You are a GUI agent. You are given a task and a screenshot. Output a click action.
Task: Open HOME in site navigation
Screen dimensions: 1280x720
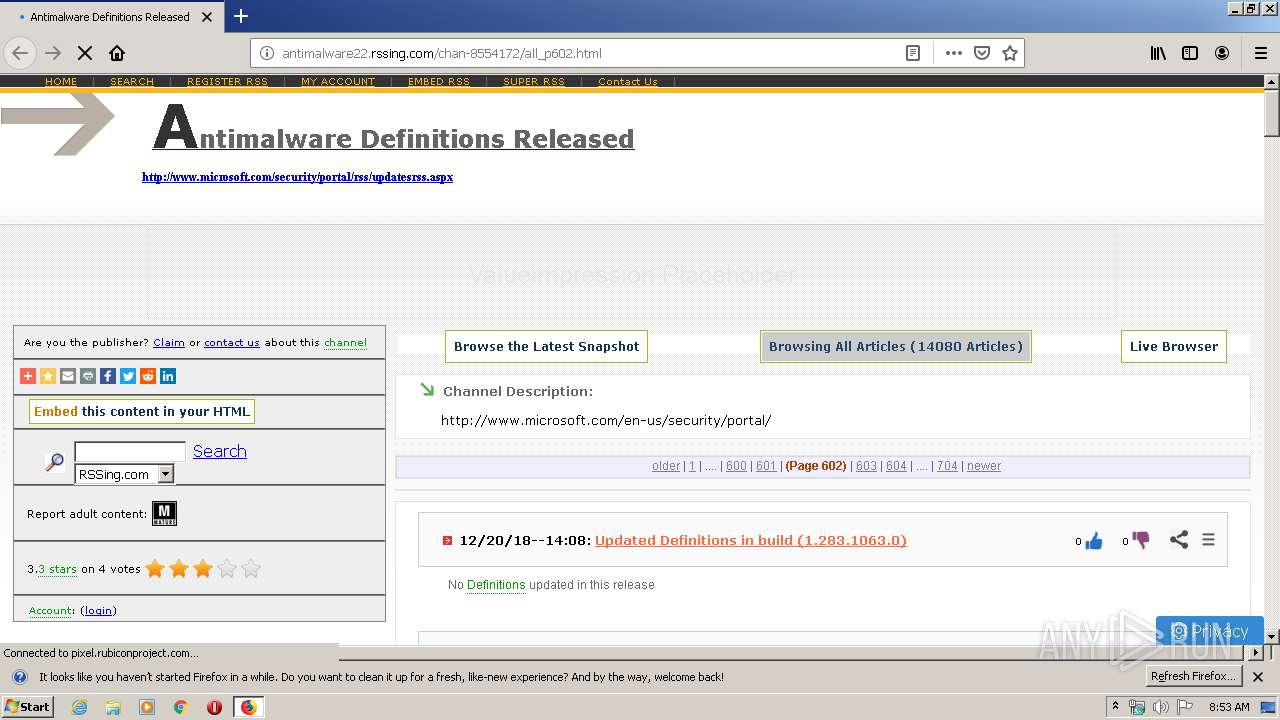point(61,82)
